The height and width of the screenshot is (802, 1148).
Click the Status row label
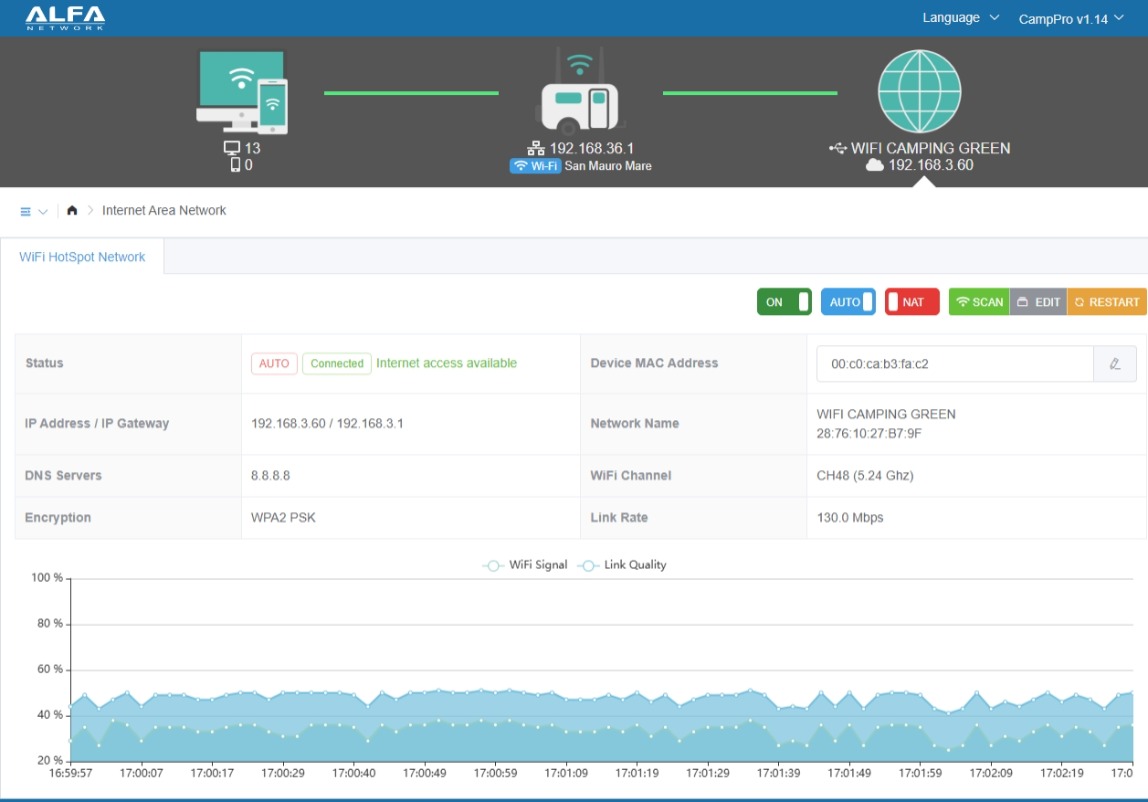44,363
